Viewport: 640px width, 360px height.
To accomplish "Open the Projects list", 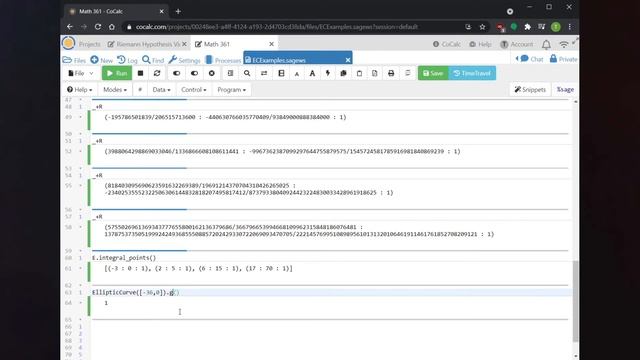I will tap(89, 44).
